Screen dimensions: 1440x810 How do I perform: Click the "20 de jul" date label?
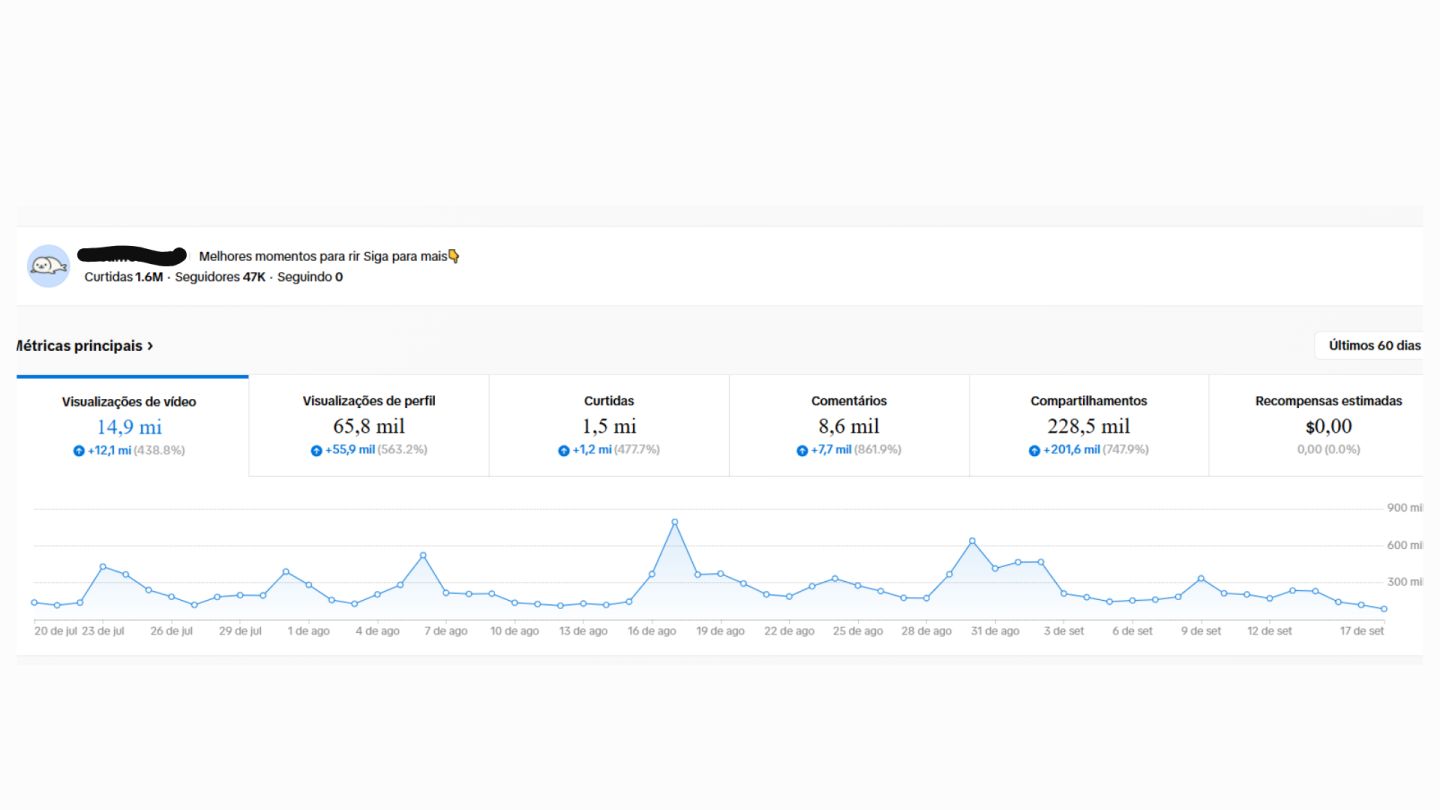pyautogui.click(x=56, y=631)
